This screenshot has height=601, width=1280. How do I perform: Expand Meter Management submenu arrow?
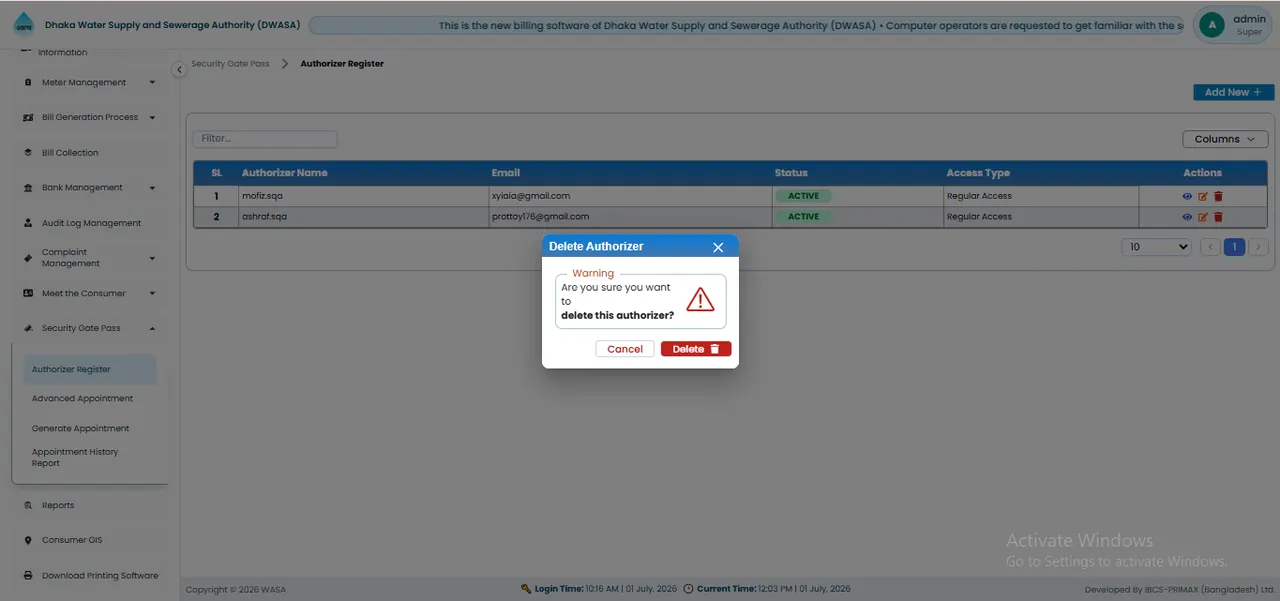click(153, 83)
